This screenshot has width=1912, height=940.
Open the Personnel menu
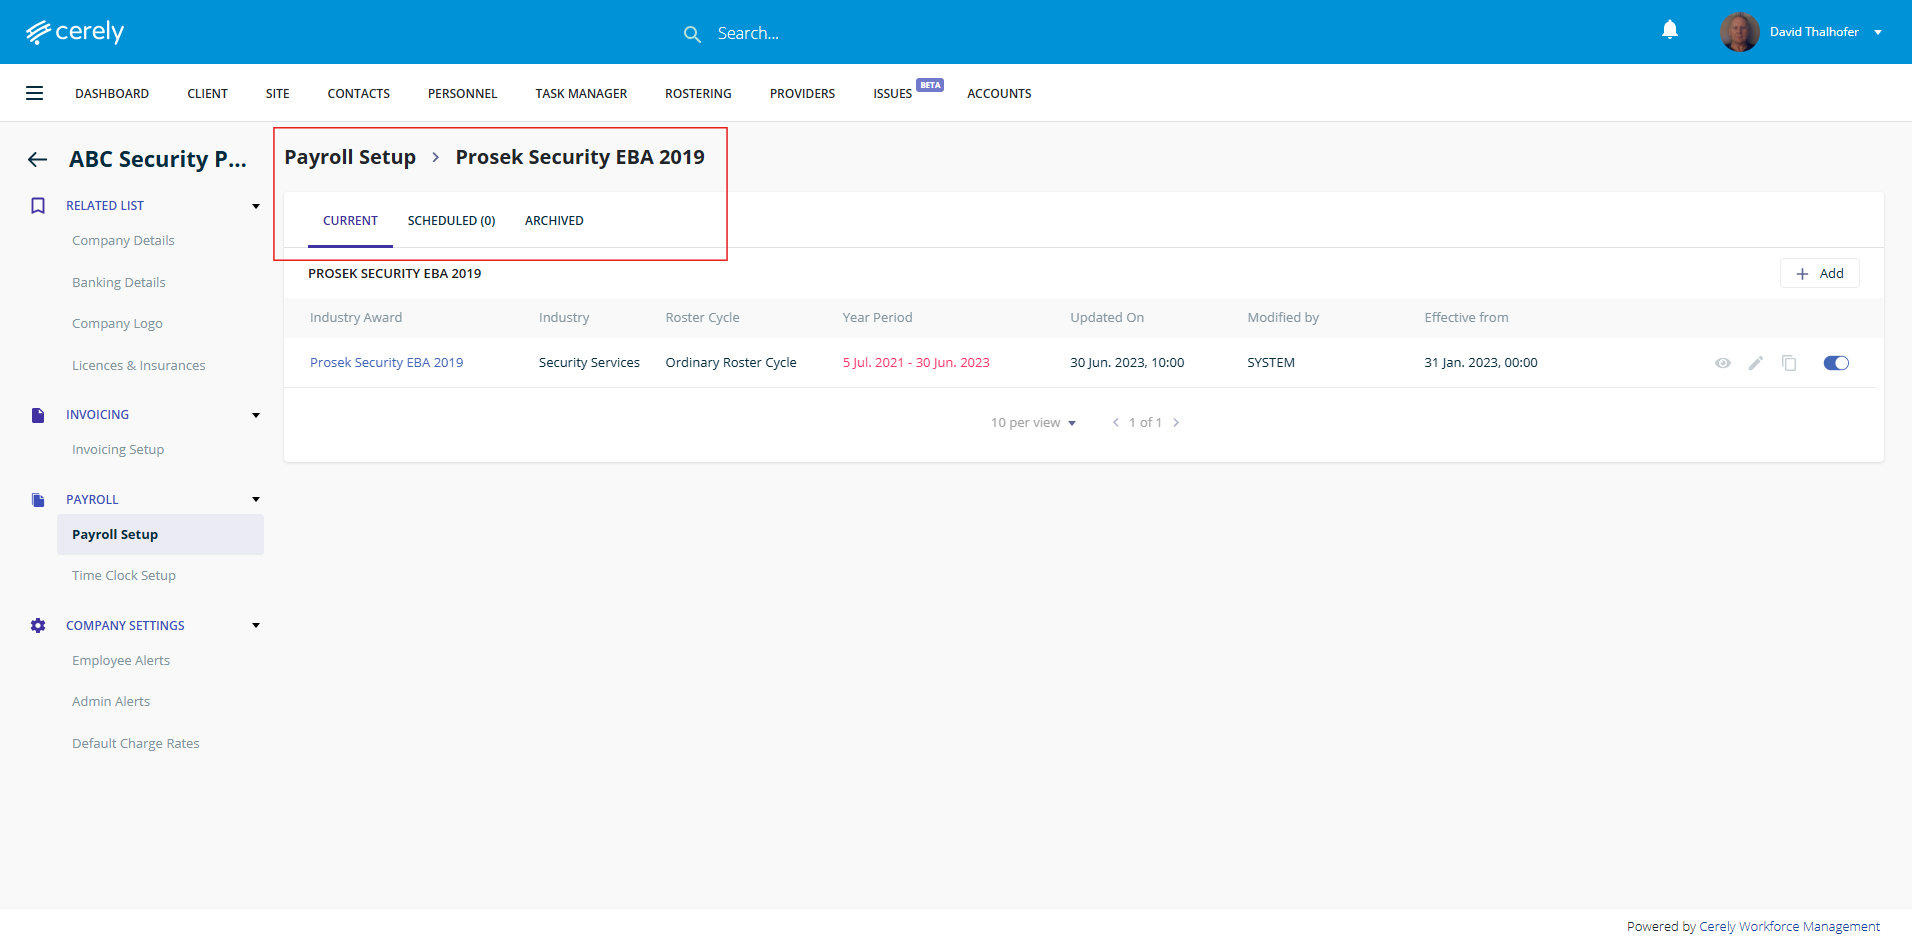(x=462, y=94)
